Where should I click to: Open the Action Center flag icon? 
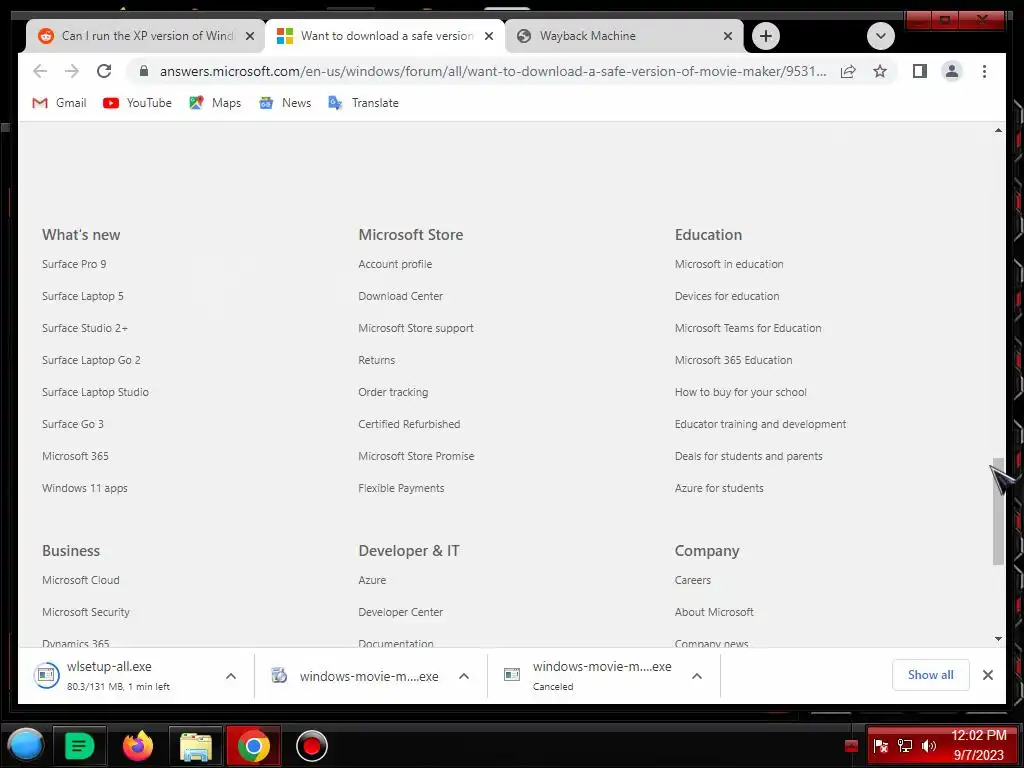(x=880, y=746)
